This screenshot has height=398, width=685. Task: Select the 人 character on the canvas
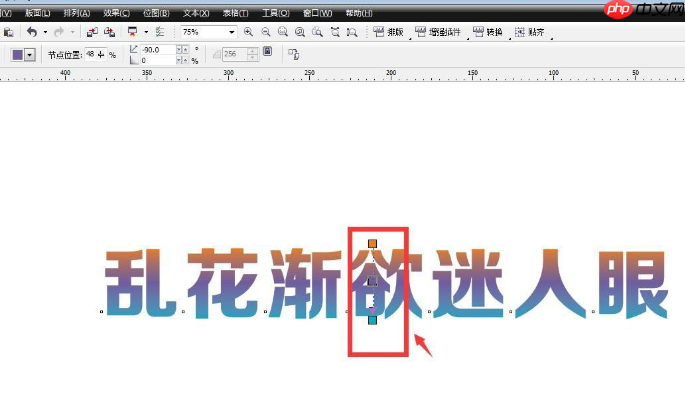[x=550, y=283]
